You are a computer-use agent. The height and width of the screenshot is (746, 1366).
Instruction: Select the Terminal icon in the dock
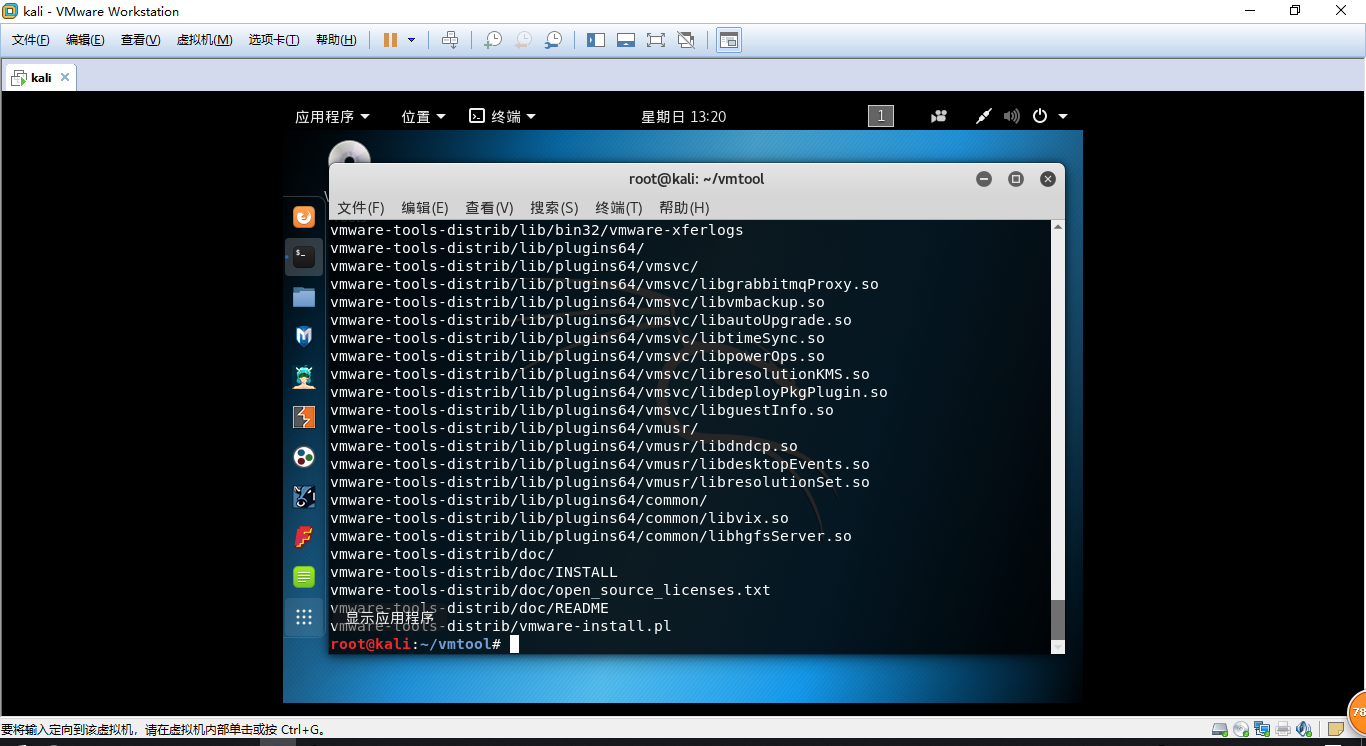(x=304, y=257)
